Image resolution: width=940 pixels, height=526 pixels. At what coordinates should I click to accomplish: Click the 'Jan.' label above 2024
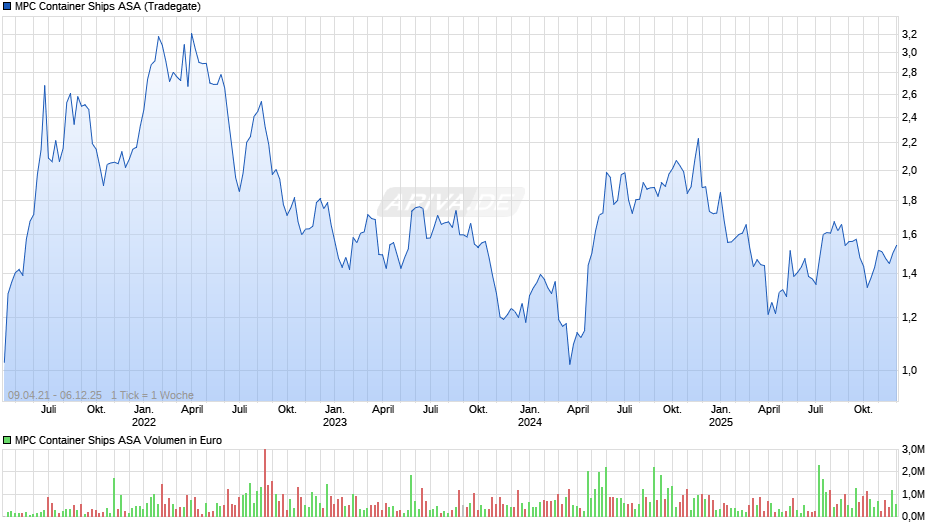pos(529,409)
